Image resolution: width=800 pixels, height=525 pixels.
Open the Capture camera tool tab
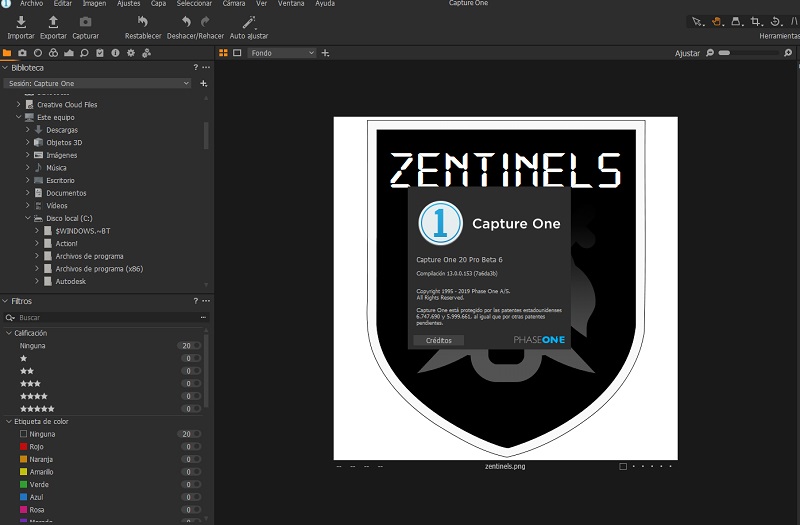tap(22, 52)
